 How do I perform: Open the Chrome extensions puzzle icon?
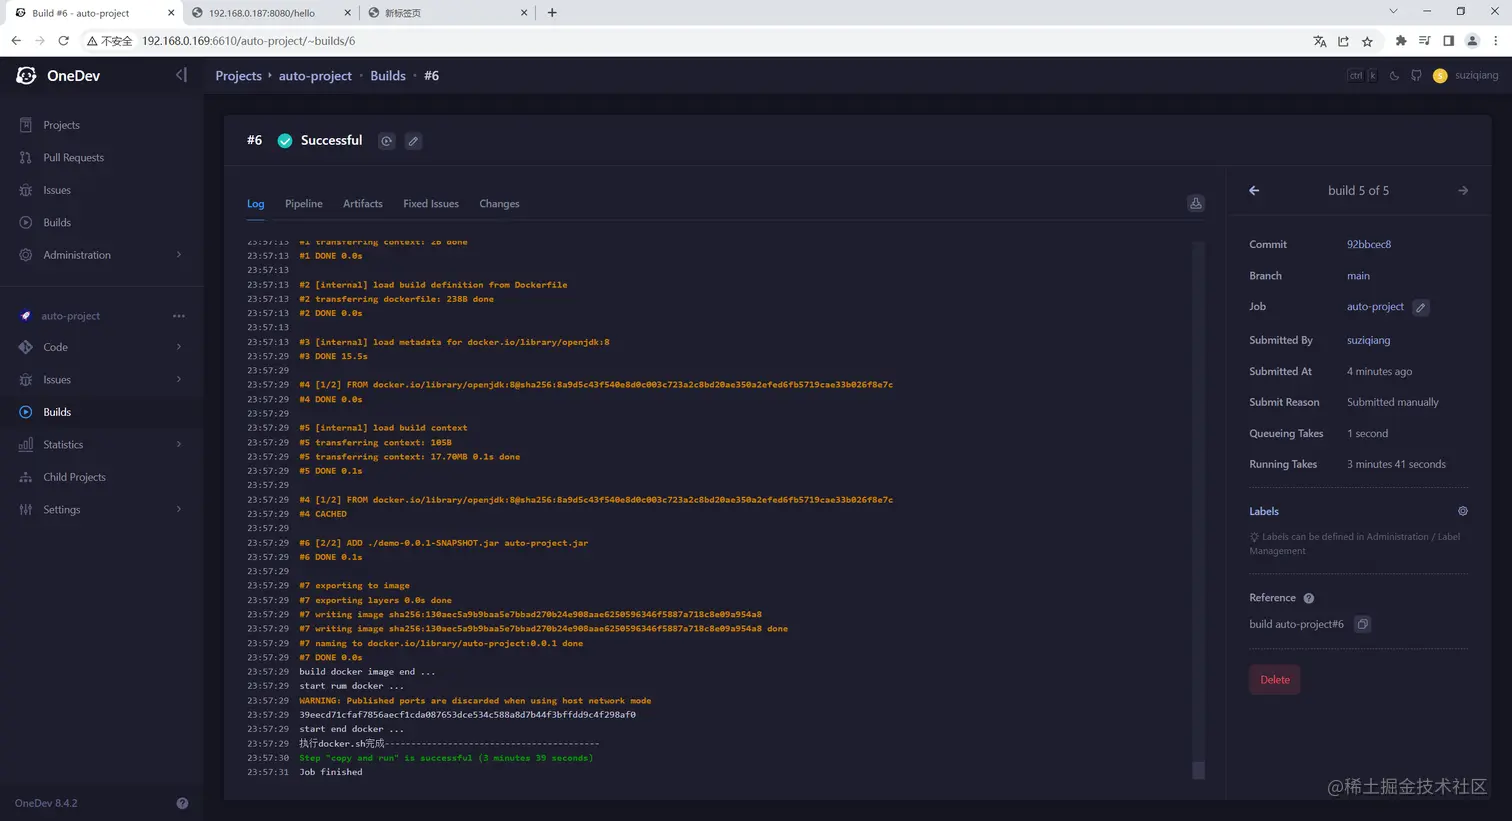pyautogui.click(x=1400, y=41)
